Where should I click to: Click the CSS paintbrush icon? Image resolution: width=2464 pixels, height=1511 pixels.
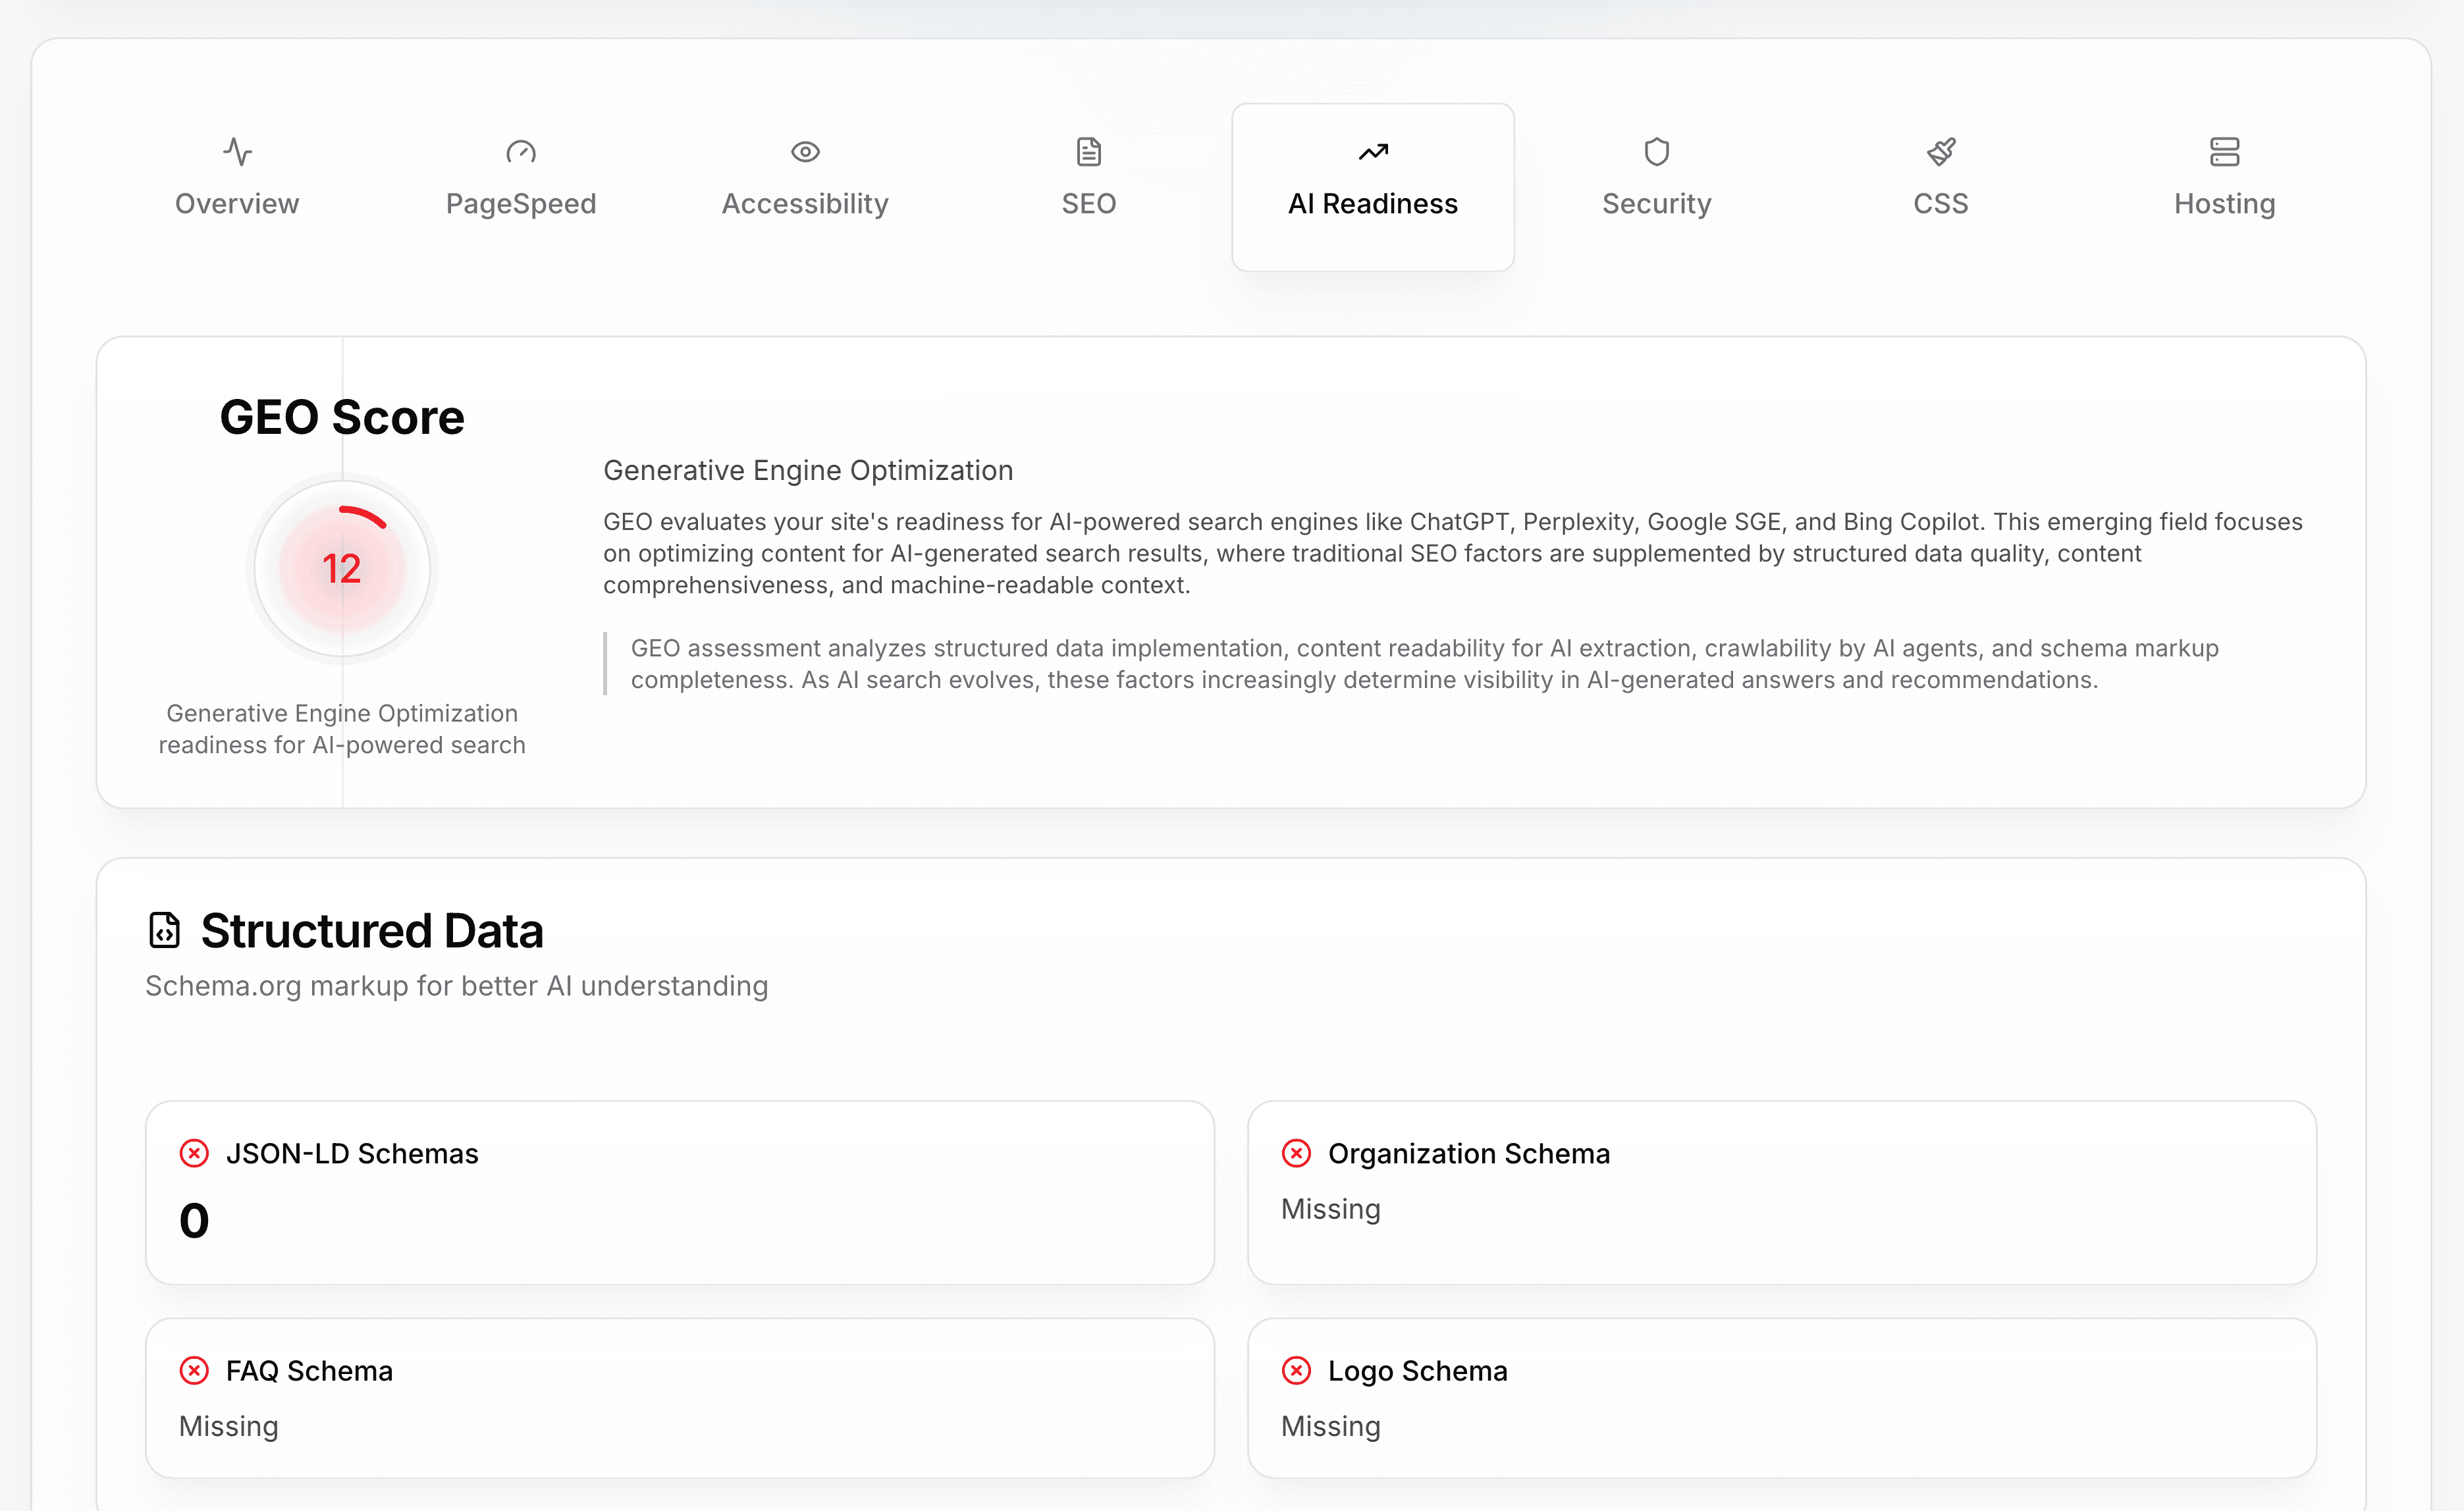pyautogui.click(x=1941, y=152)
